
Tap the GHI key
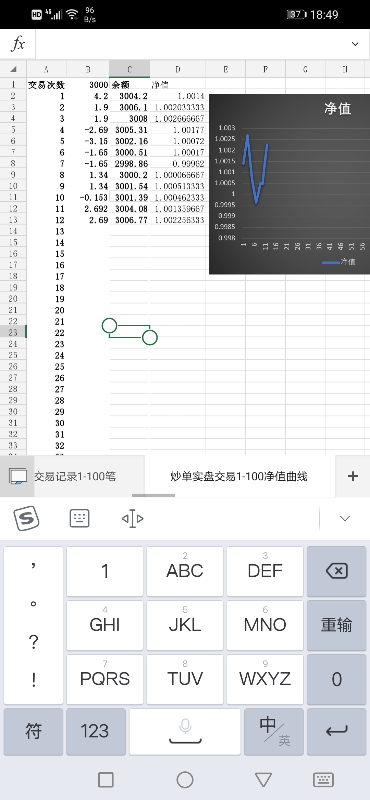(x=105, y=625)
